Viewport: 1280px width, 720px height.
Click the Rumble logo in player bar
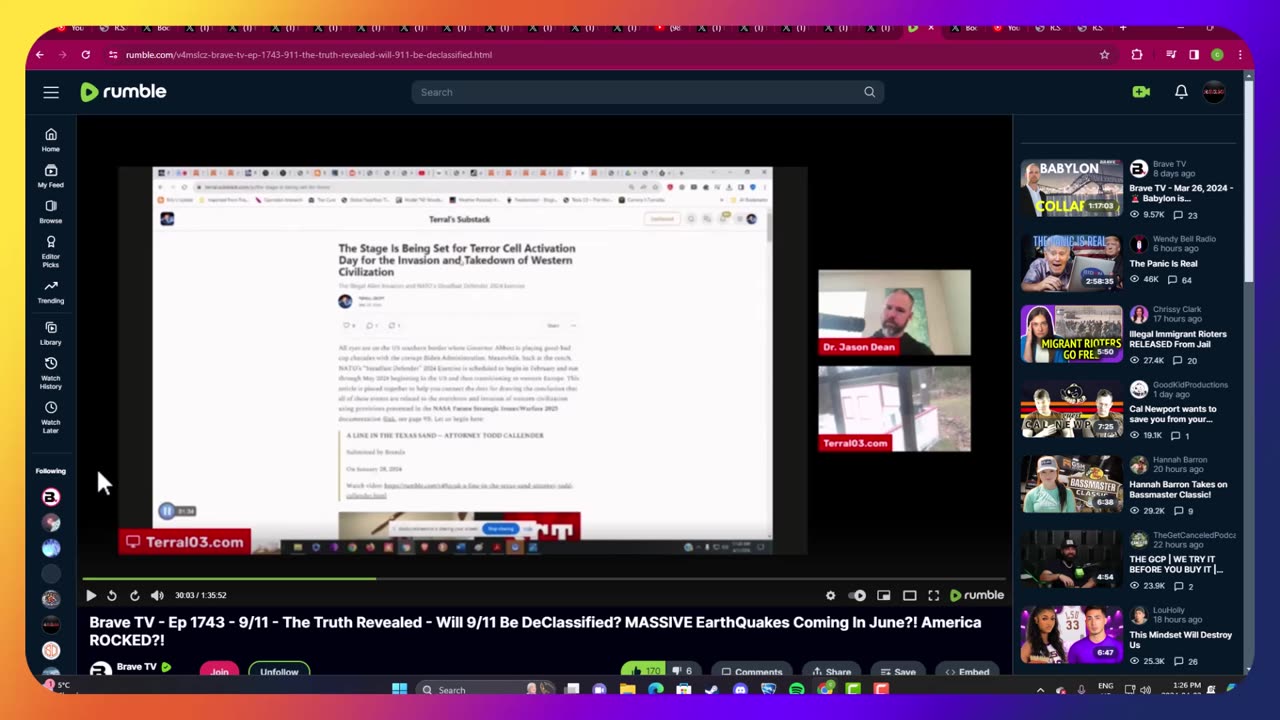tap(976, 595)
